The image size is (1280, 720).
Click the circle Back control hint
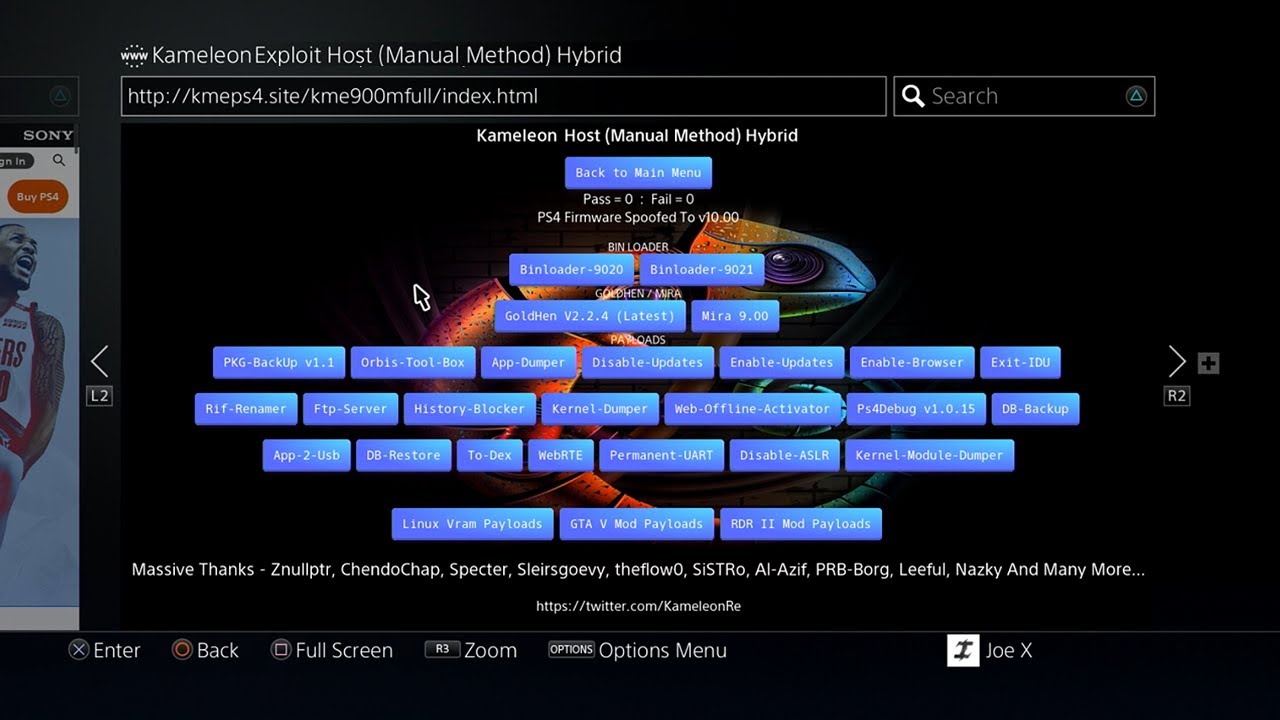pyautogui.click(x=205, y=650)
